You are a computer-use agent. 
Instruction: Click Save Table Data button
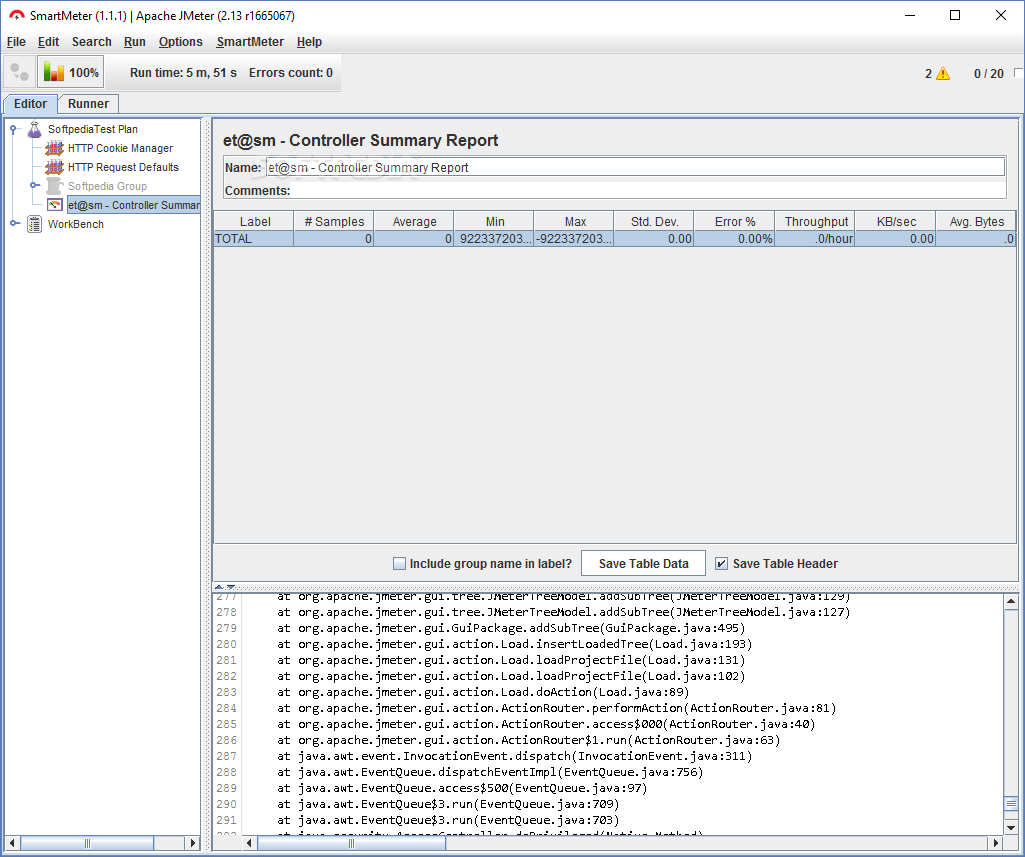coord(643,563)
